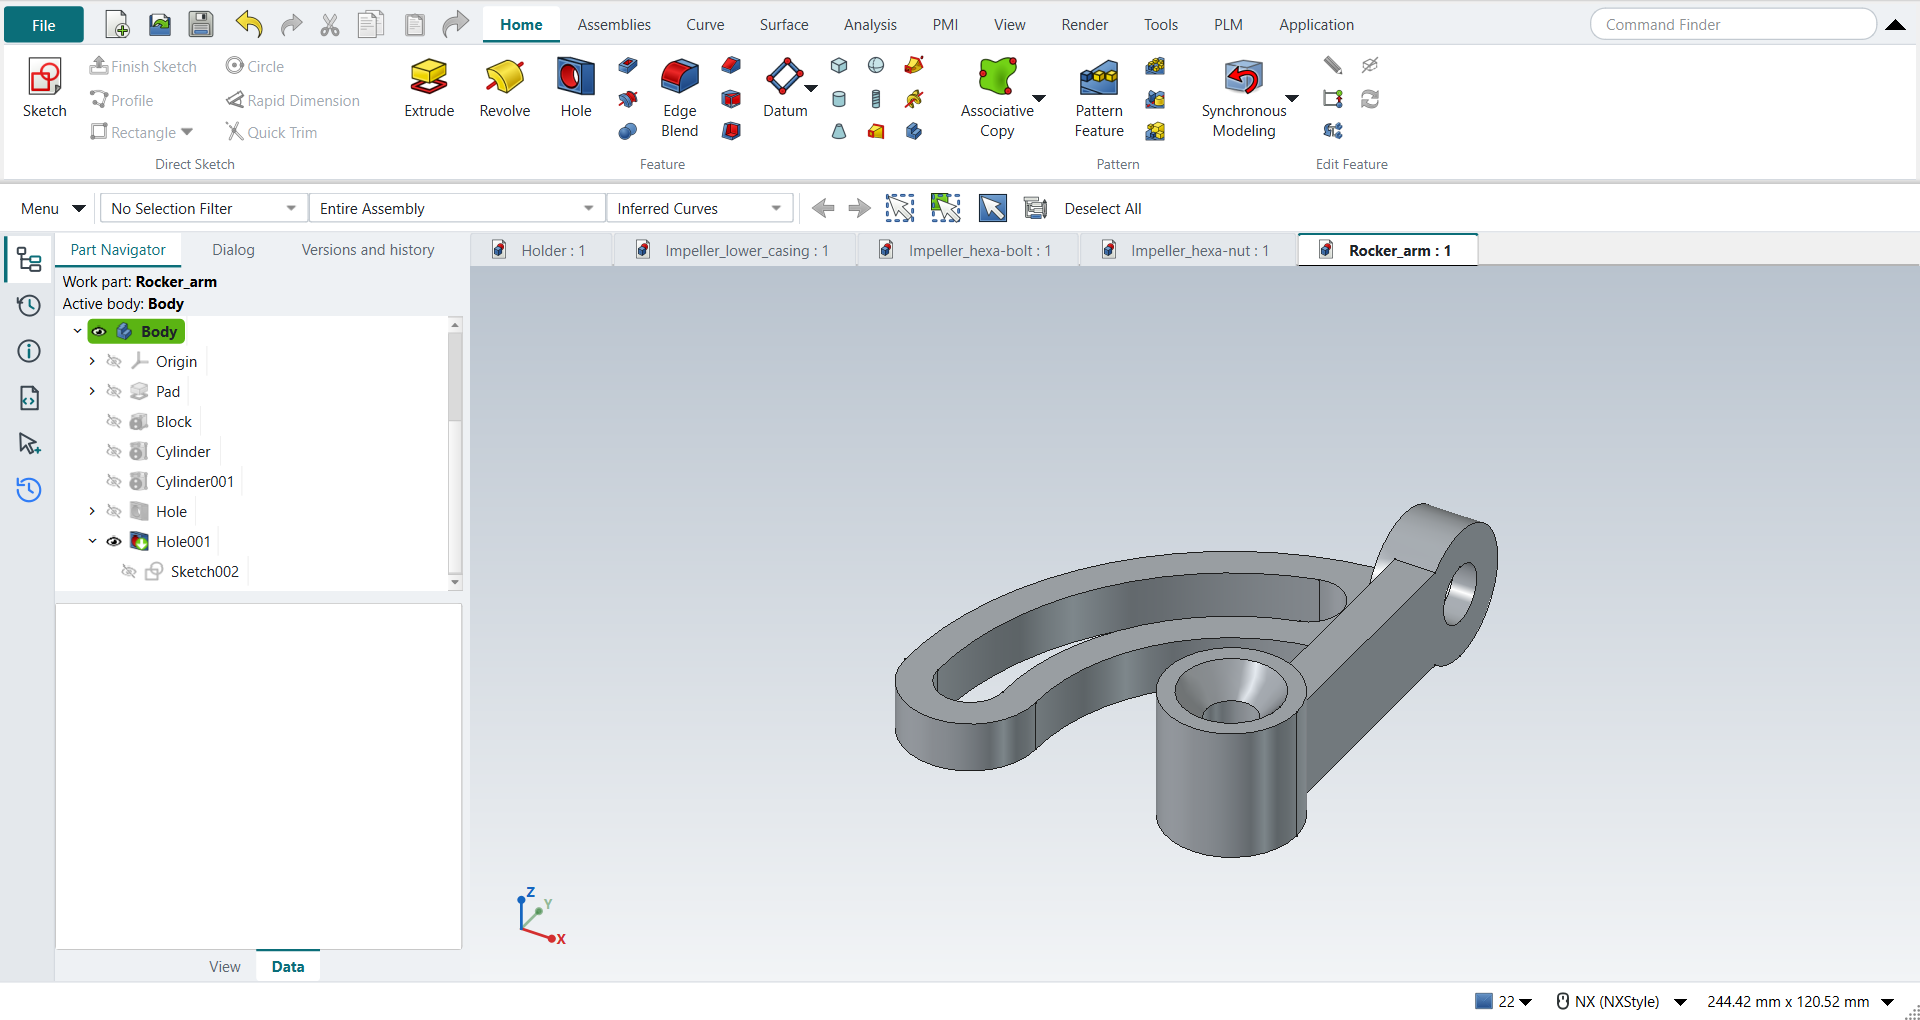Click the Synchronous Modeling icon

[1243, 77]
